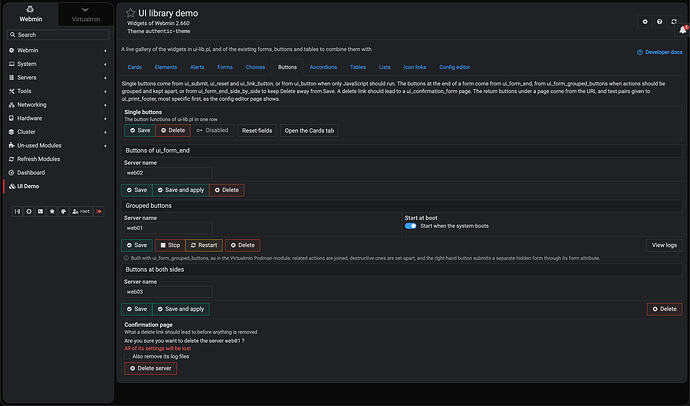Image resolution: width=690 pixels, height=406 pixels.
Task: Open module configuration gear icon in header
Action: (x=645, y=22)
